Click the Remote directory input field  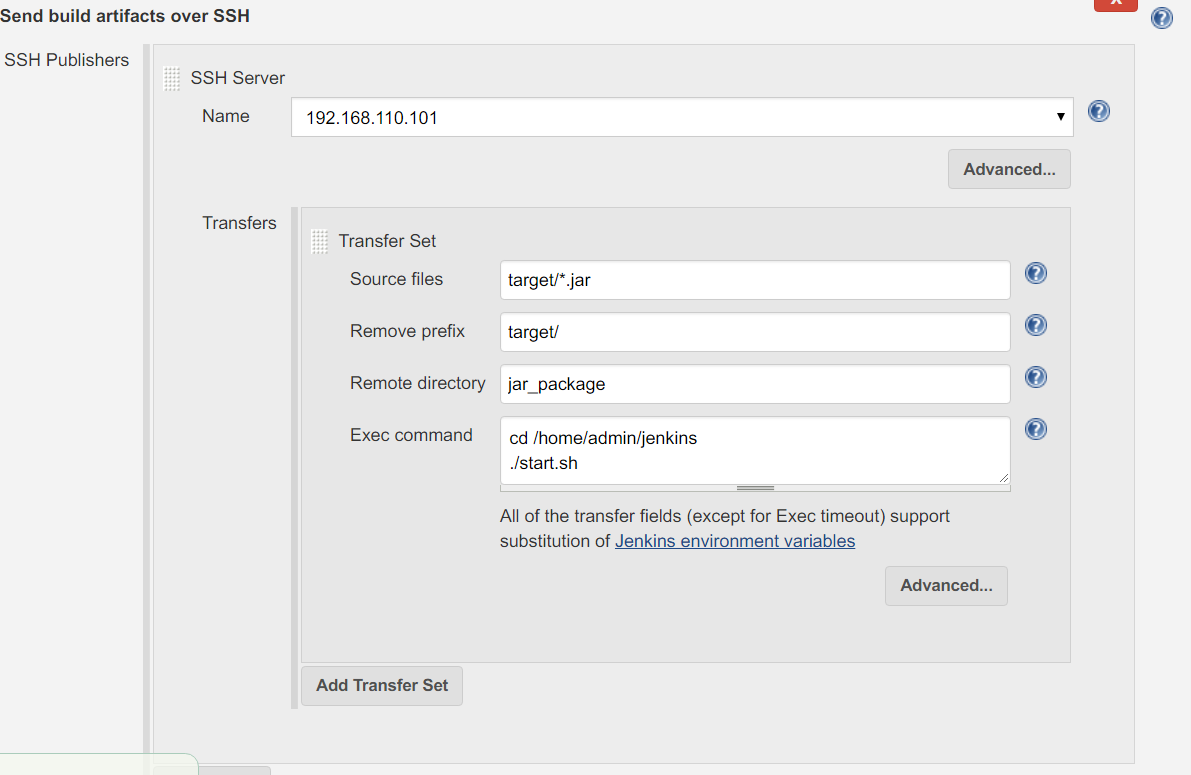point(755,384)
